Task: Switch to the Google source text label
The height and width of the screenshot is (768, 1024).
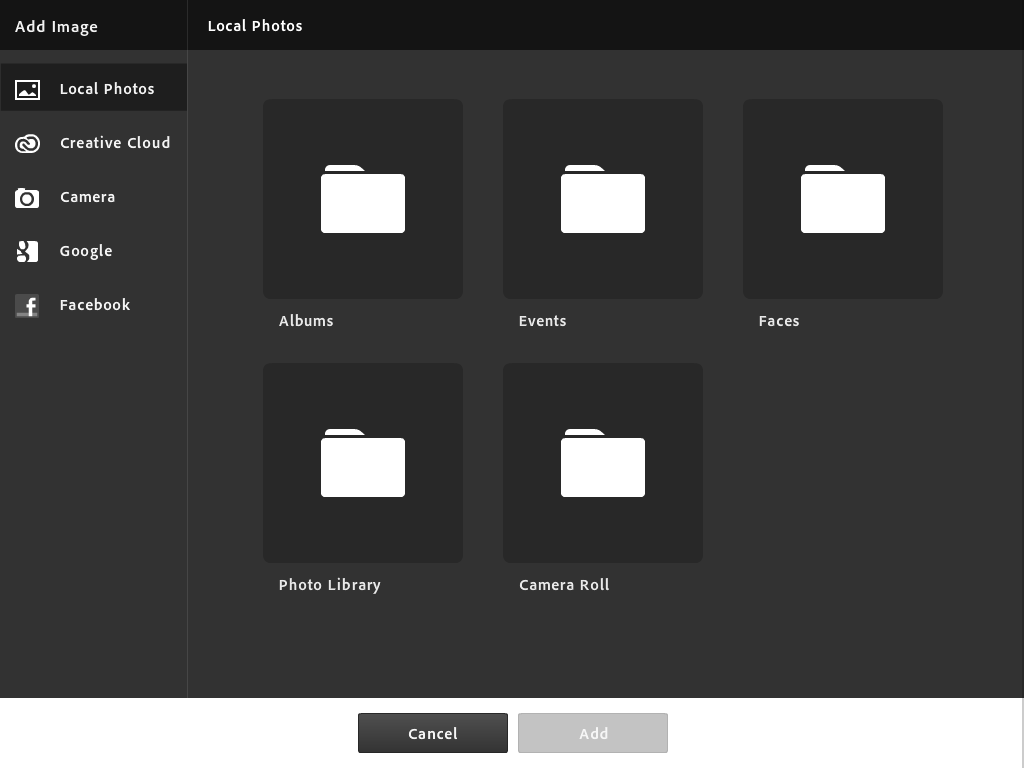Action: point(86,251)
